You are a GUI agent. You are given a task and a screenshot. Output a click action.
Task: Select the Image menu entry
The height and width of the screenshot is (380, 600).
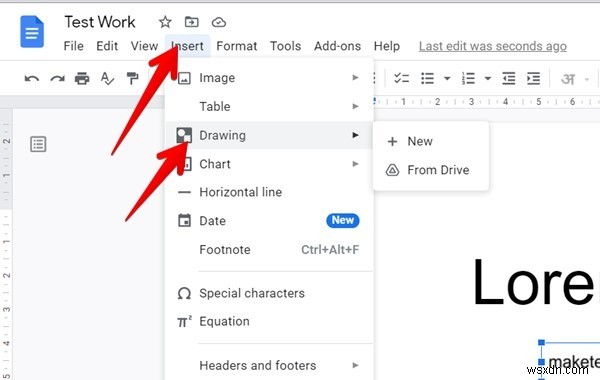coord(269,78)
